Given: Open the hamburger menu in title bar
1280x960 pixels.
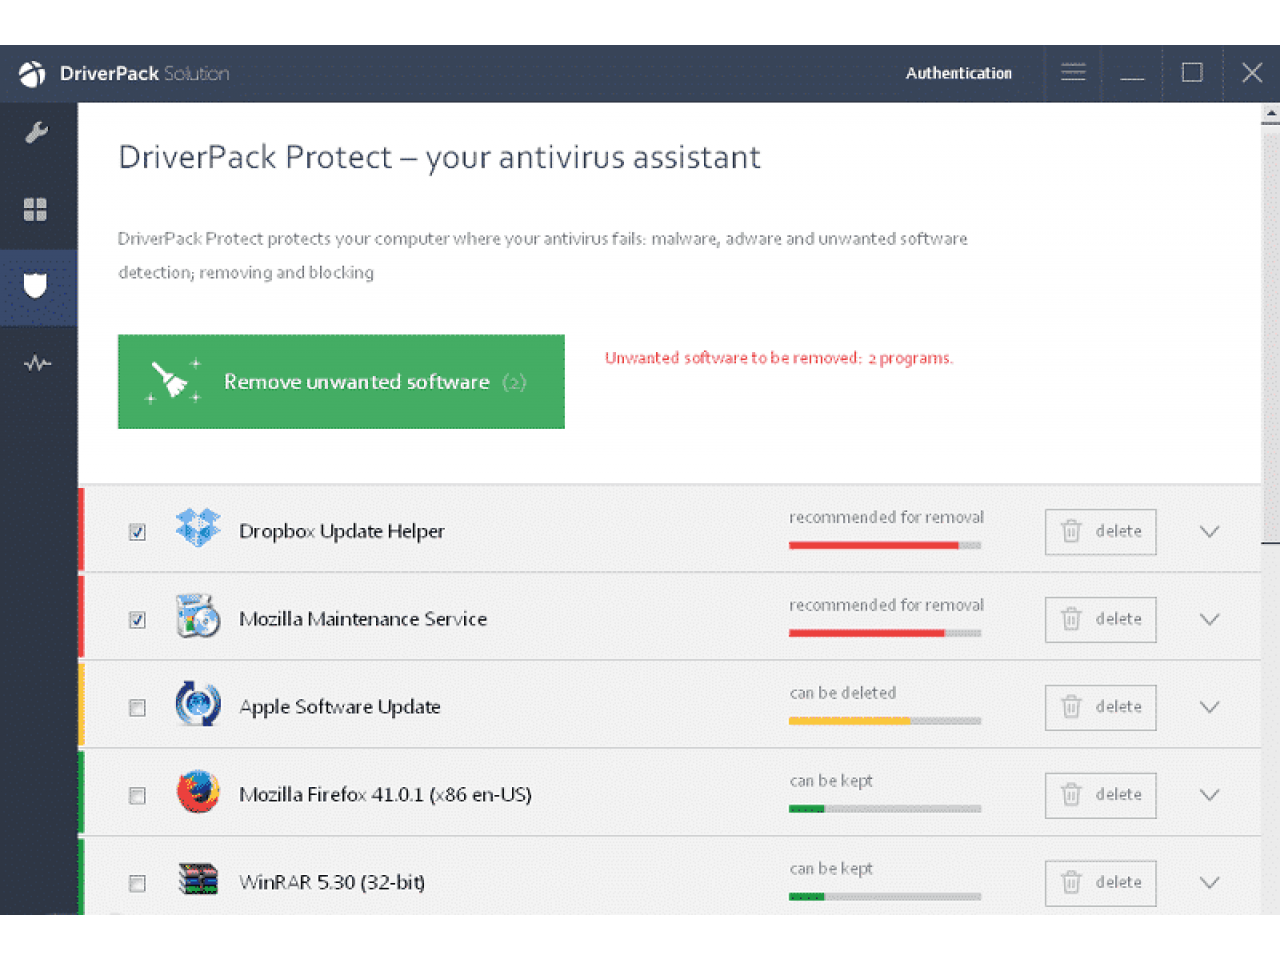Looking at the screenshot, I should tap(1073, 73).
